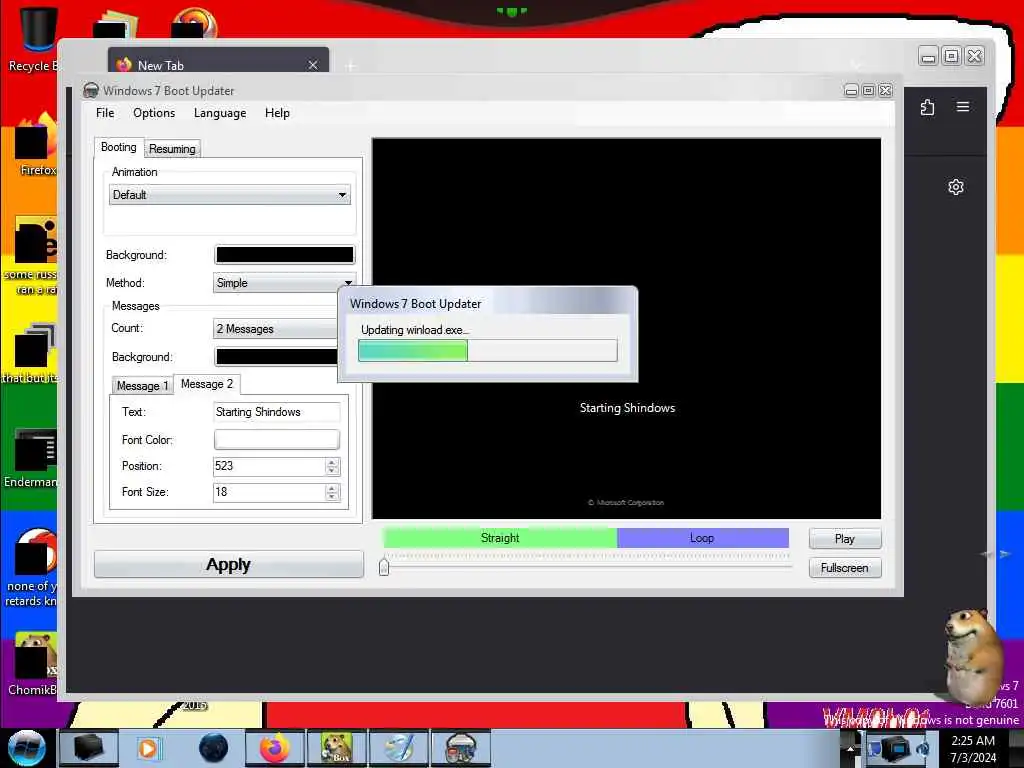Open the Windows Start orb
Image resolution: width=1024 pixels, height=768 pixels.
click(27, 748)
